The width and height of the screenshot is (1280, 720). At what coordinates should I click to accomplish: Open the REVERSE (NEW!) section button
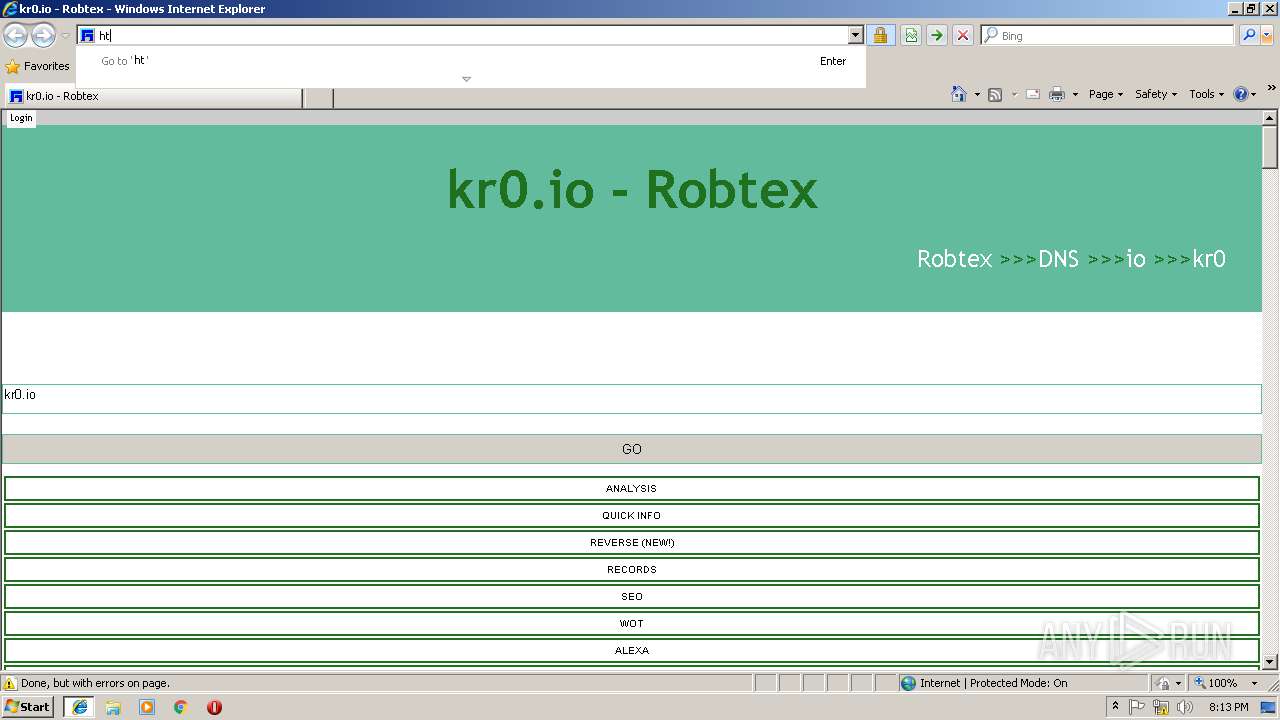(x=632, y=543)
